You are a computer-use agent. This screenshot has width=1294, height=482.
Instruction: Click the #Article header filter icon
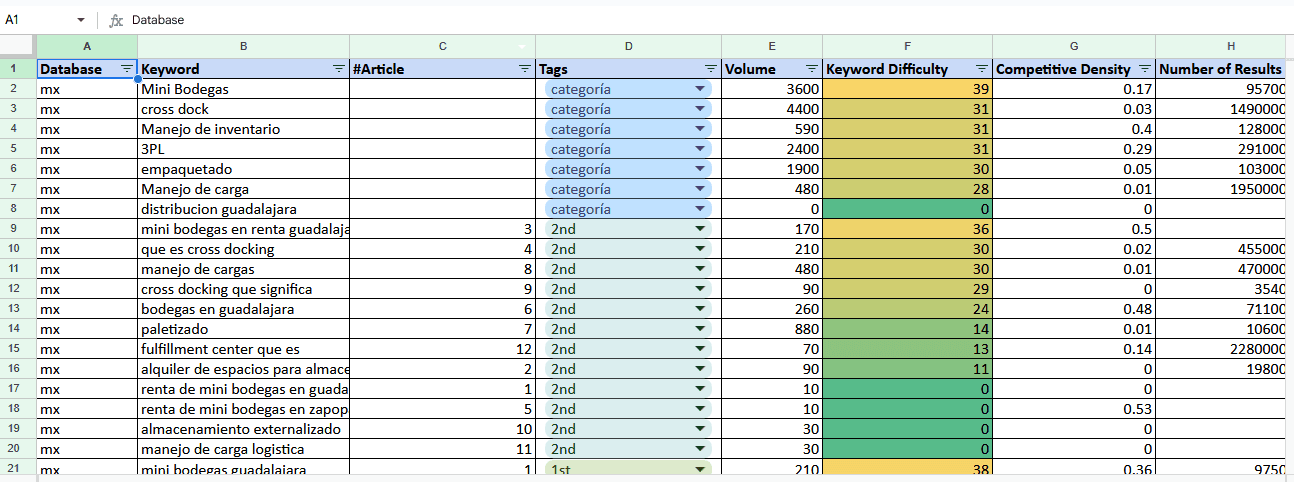pyautogui.click(x=525, y=69)
